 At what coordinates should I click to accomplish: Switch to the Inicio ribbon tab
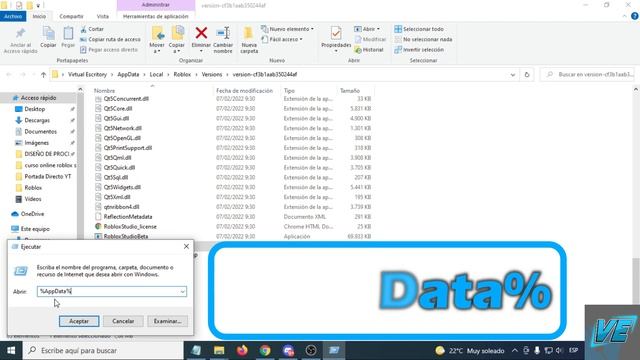click(x=39, y=16)
